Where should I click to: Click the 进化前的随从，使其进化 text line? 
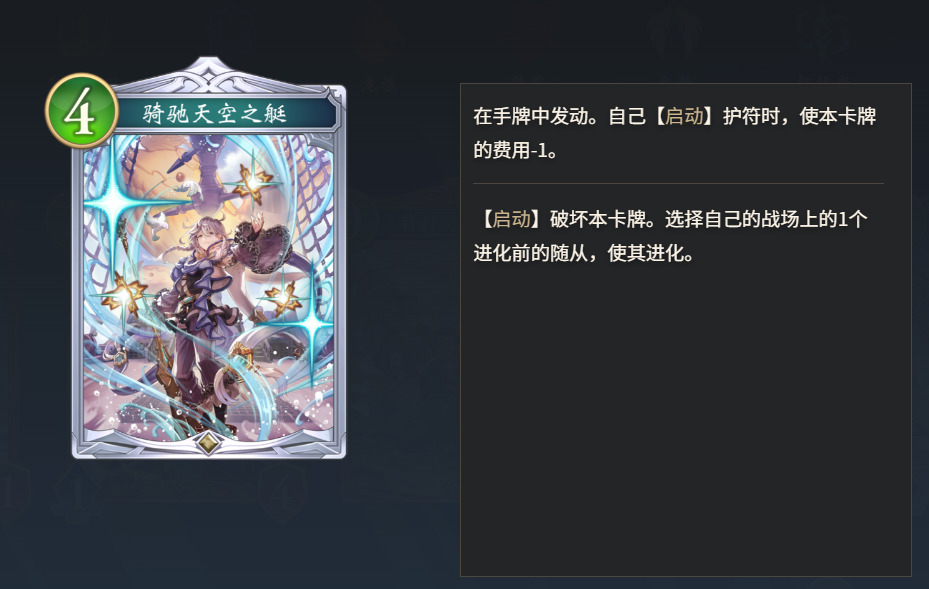tap(583, 254)
